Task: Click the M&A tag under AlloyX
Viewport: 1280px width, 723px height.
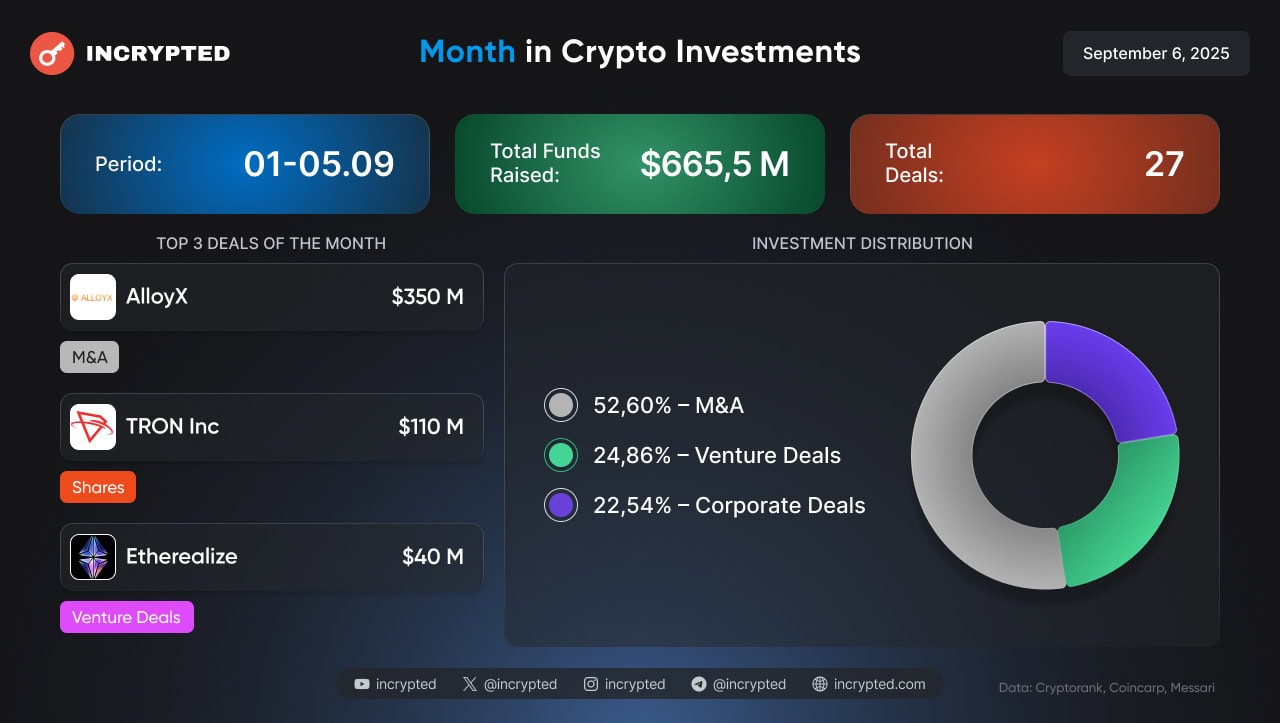Action: [89, 357]
